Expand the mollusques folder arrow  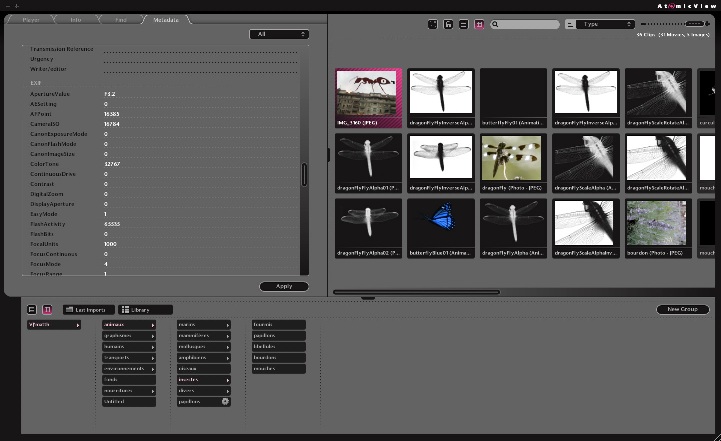pyautogui.click(x=228, y=347)
